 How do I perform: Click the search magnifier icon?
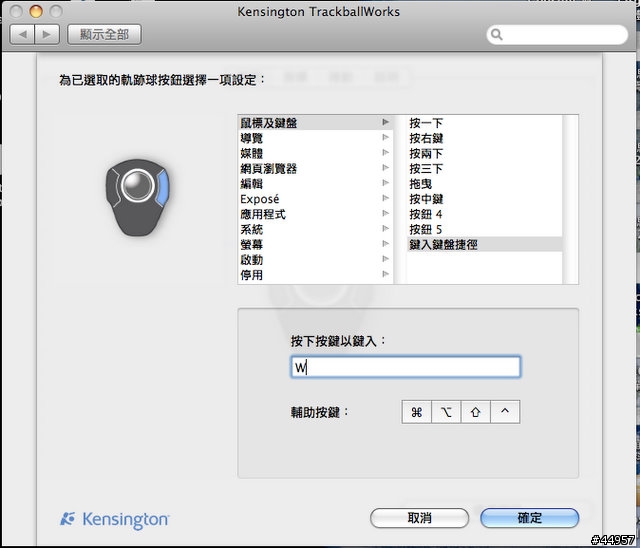[496, 35]
